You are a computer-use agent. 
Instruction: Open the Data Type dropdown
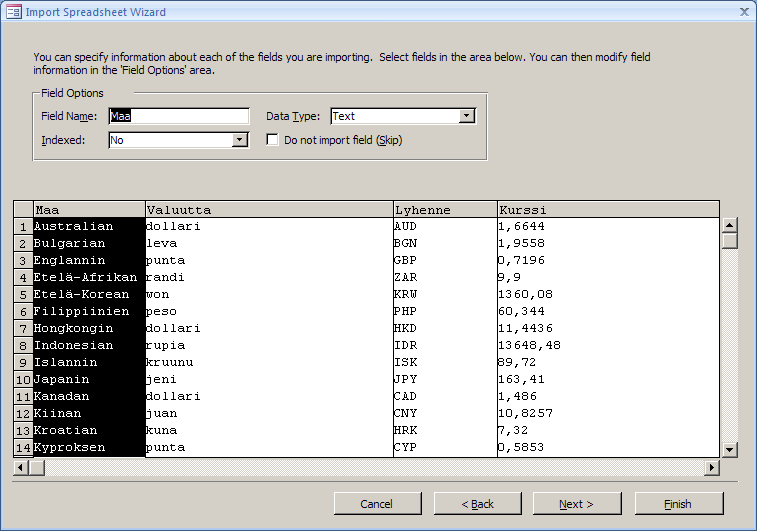point(466,116)
